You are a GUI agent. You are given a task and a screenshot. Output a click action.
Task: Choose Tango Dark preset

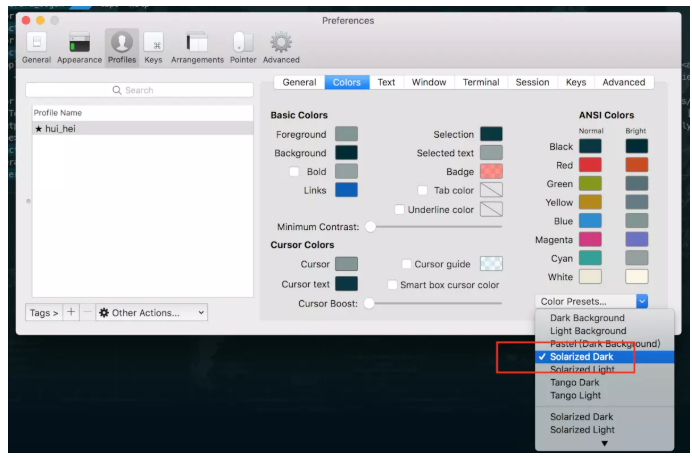click(x=575, y=382)
